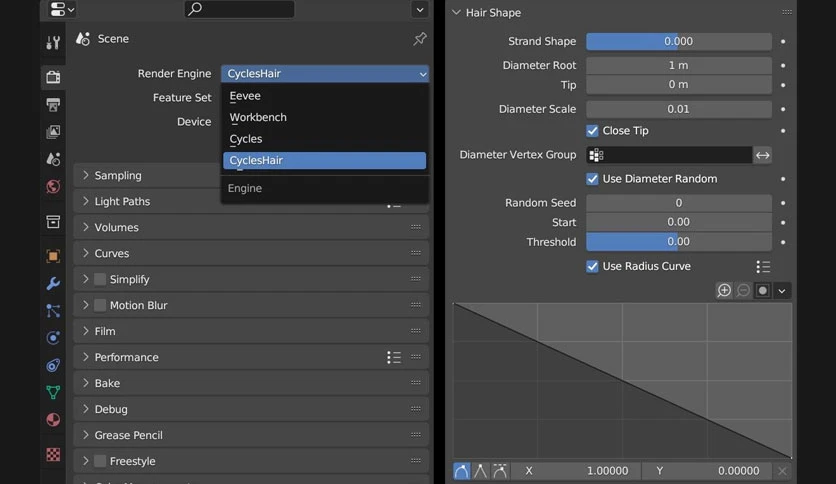Toggle curve clipping options button

(762, 291)
